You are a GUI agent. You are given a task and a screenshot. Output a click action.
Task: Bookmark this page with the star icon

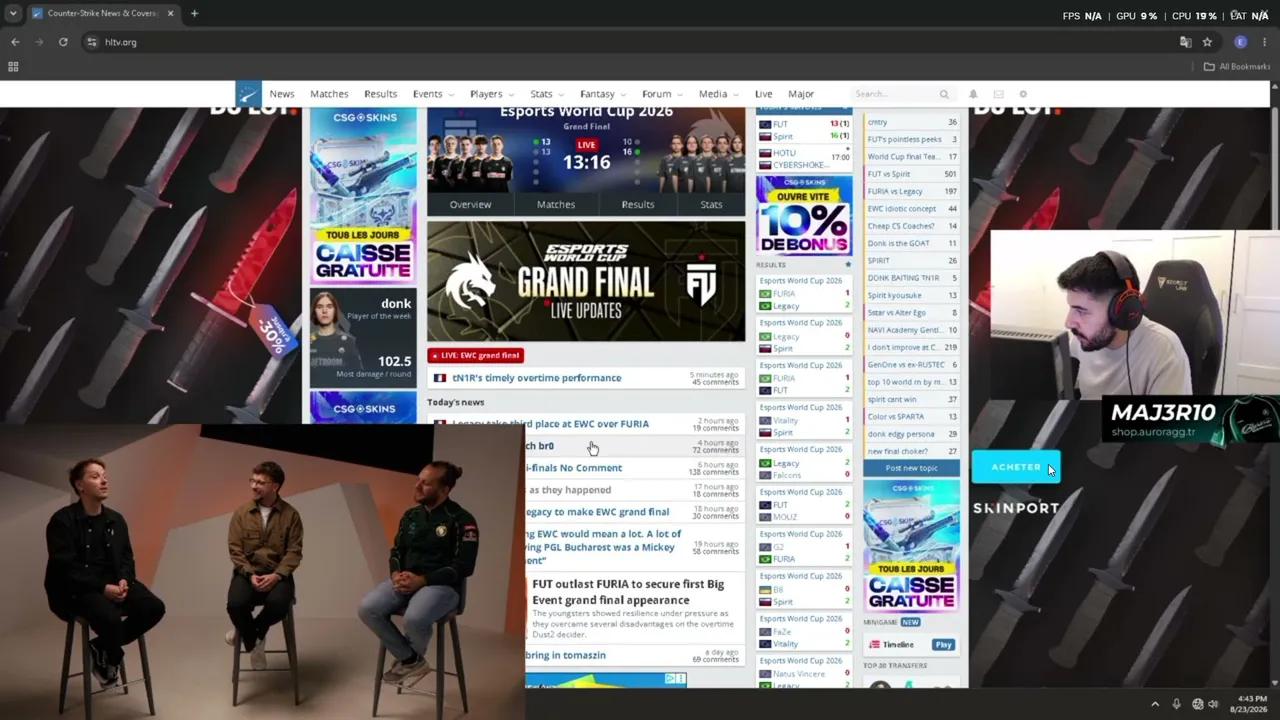click(x=1207, y=42)
